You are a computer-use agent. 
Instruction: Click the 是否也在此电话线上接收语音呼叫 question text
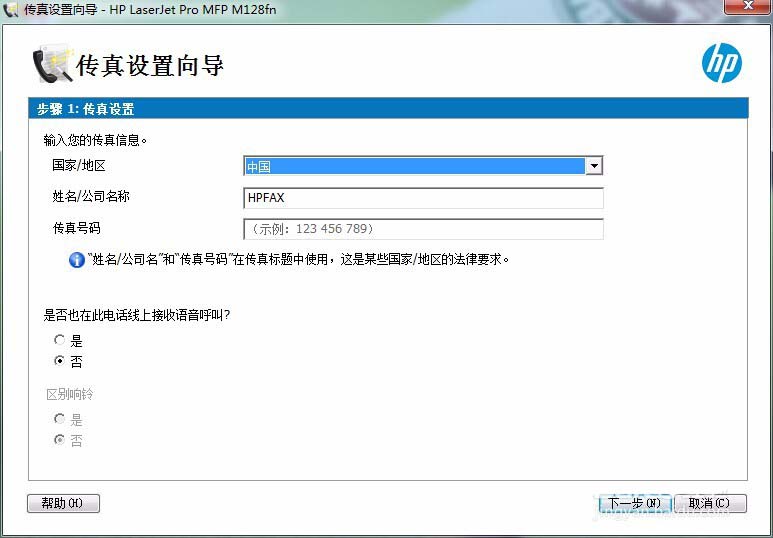point(137,315)
